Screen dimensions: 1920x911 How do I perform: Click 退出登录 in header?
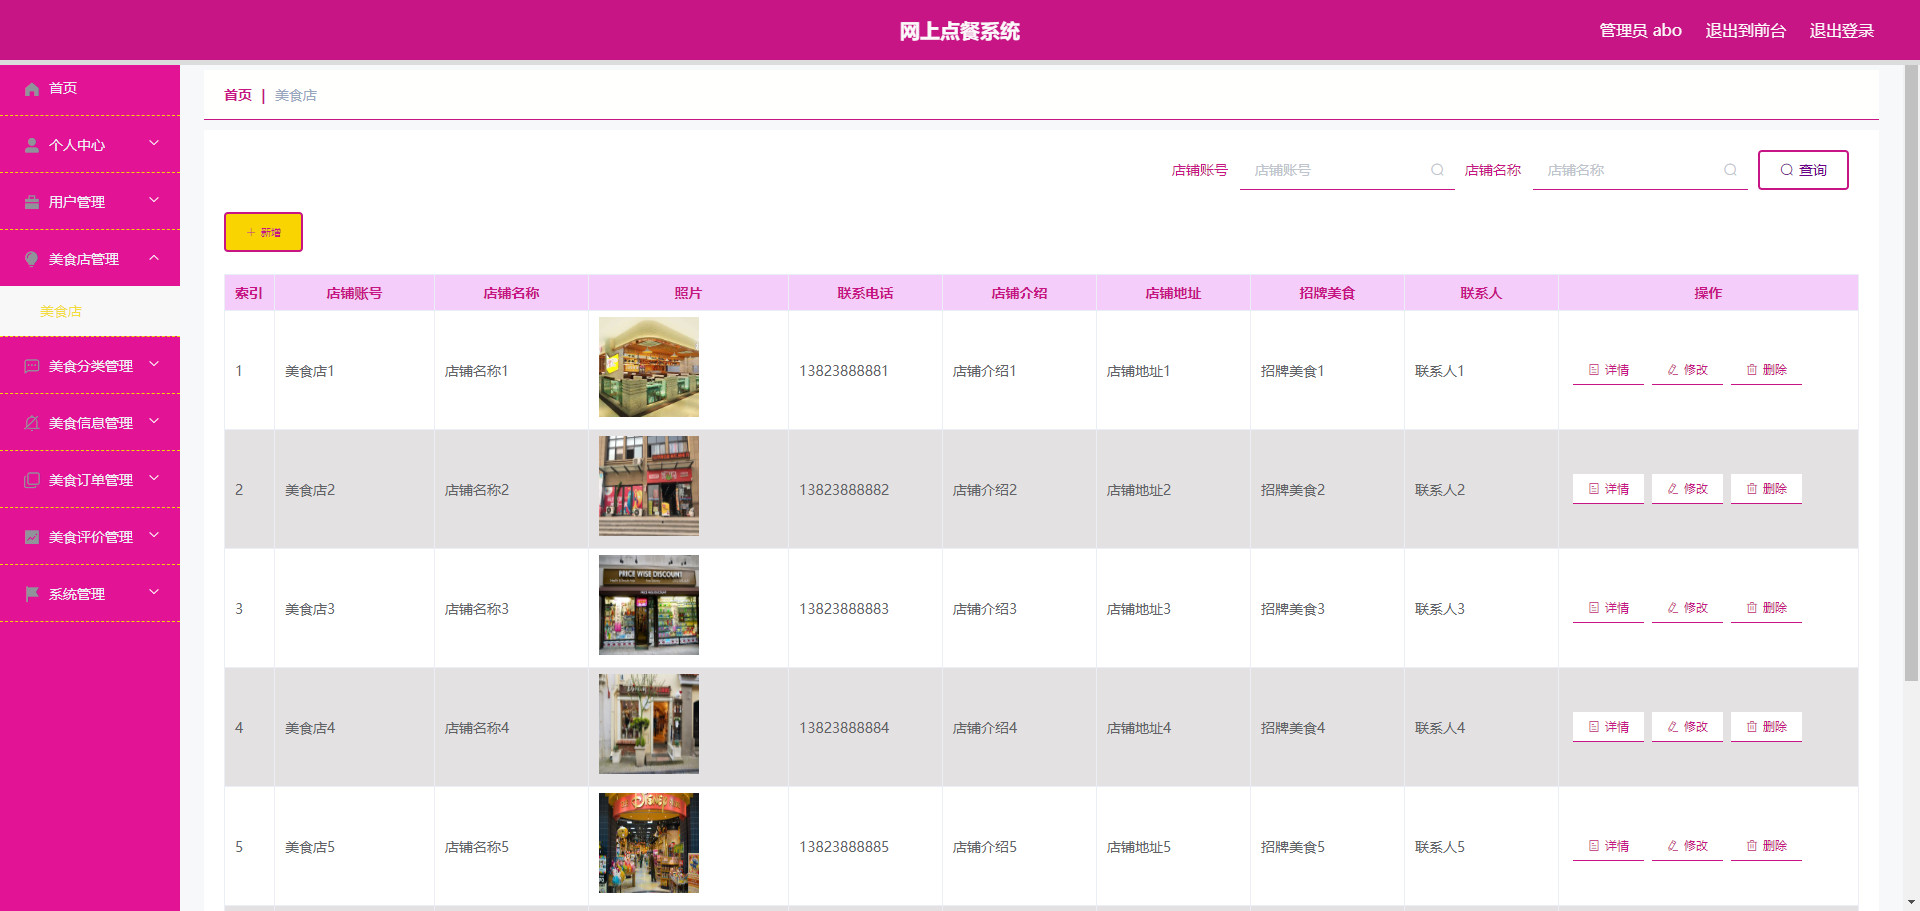(x=1841, y=31)
